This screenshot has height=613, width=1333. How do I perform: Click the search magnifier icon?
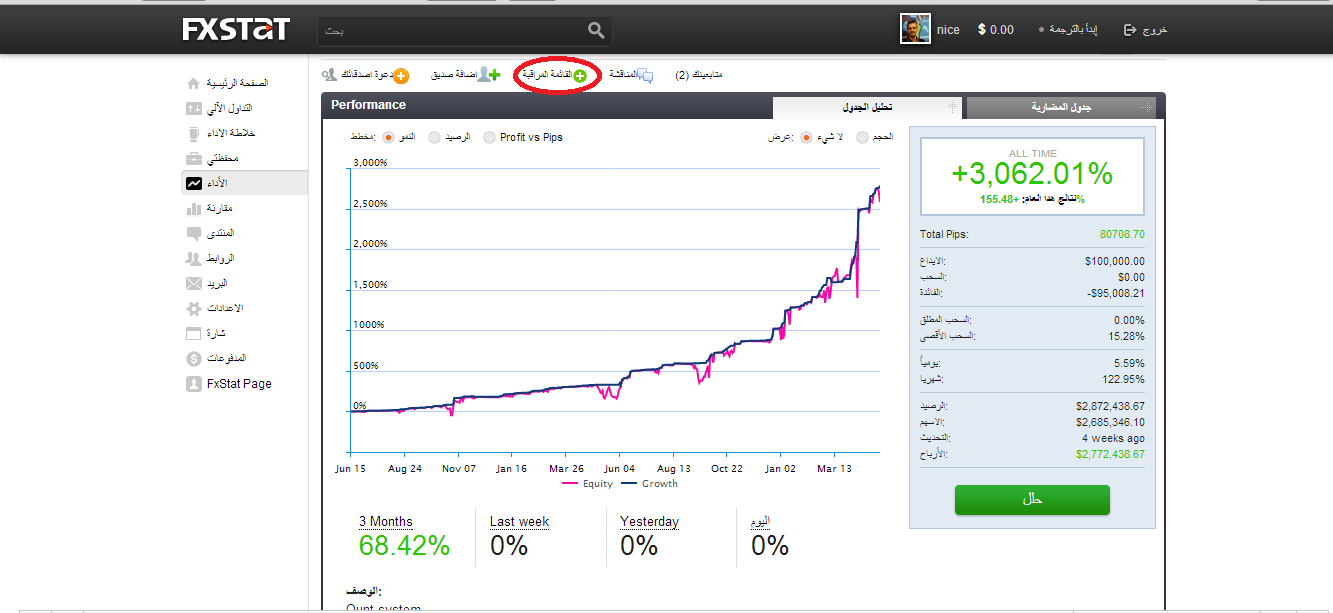coord(596,31)
